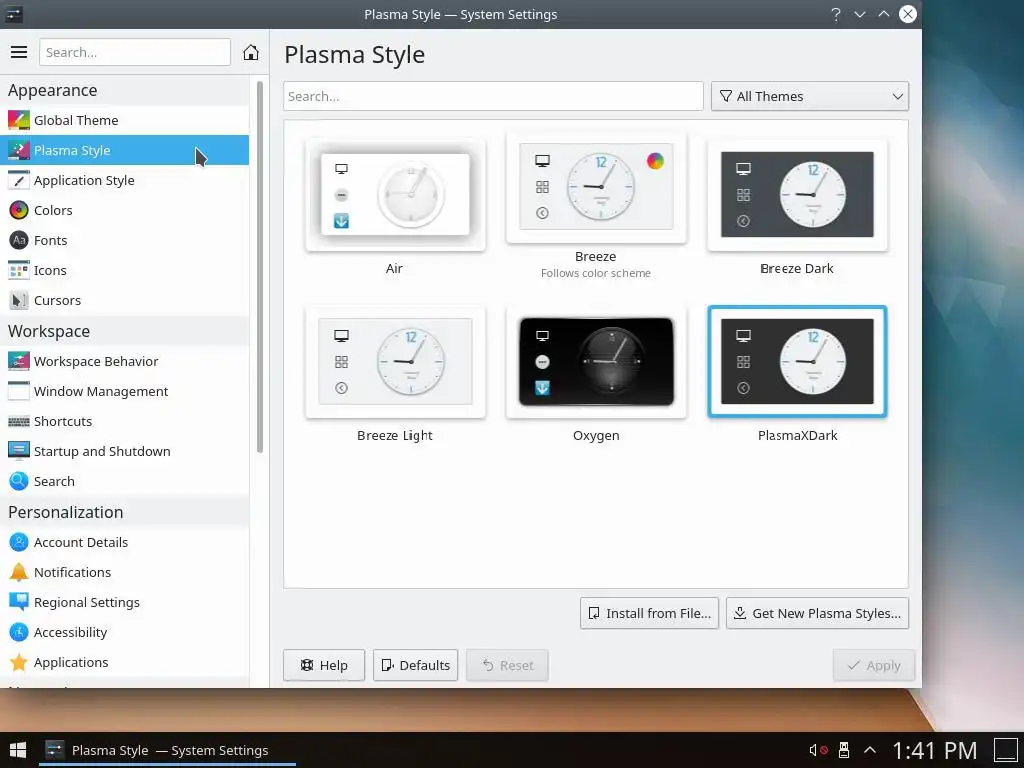1024x768 pixels.
Task: Click the Accessibility sidebar label
Action: (x=71, y=632)
